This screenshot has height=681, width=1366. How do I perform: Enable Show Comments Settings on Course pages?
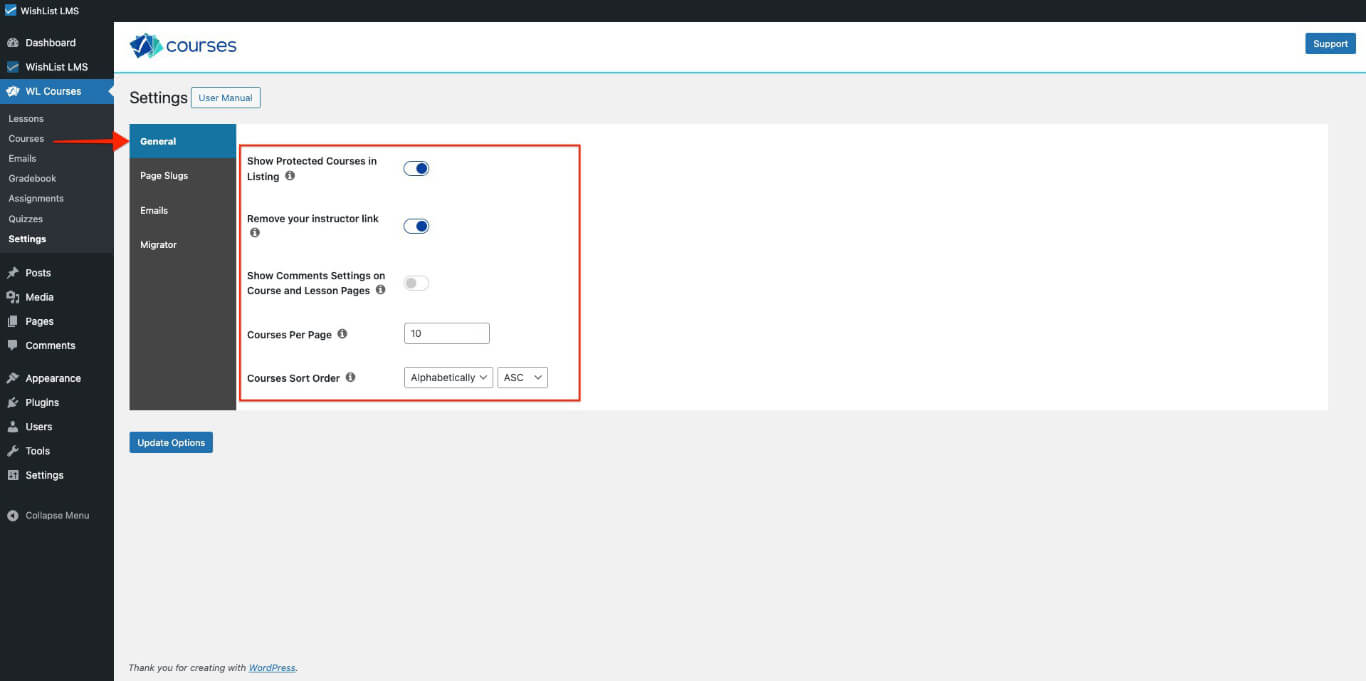[416, 283]
